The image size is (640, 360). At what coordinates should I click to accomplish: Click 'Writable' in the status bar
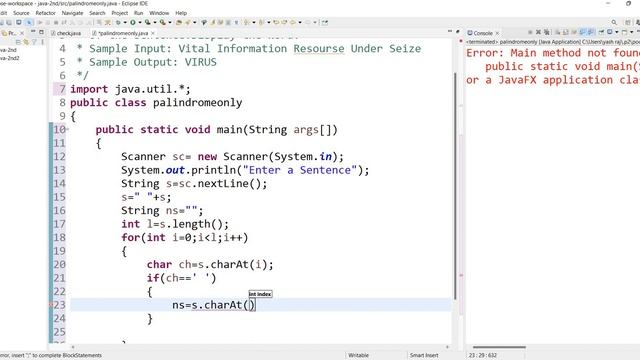coord(358,355)
